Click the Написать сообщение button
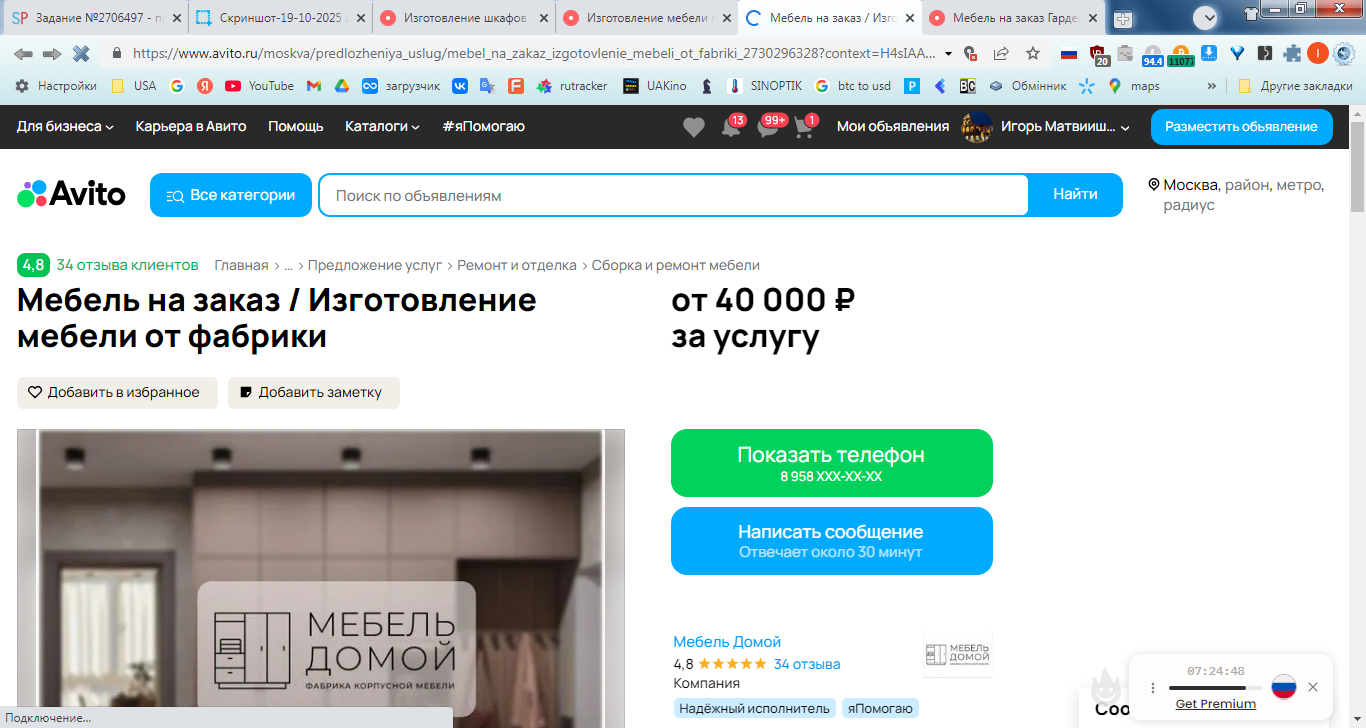The image size is (1366, 728). click(x=832, y=541)
